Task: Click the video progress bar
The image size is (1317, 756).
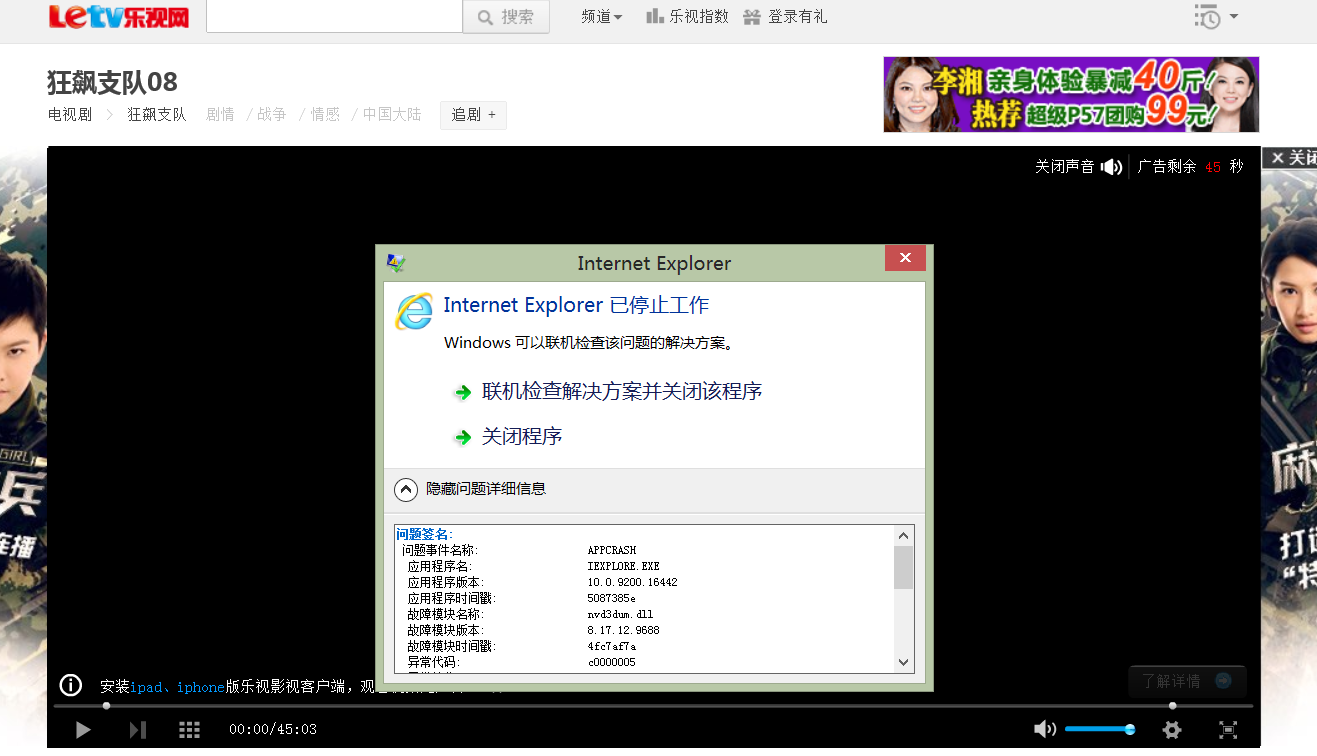Action: [653, 706]
